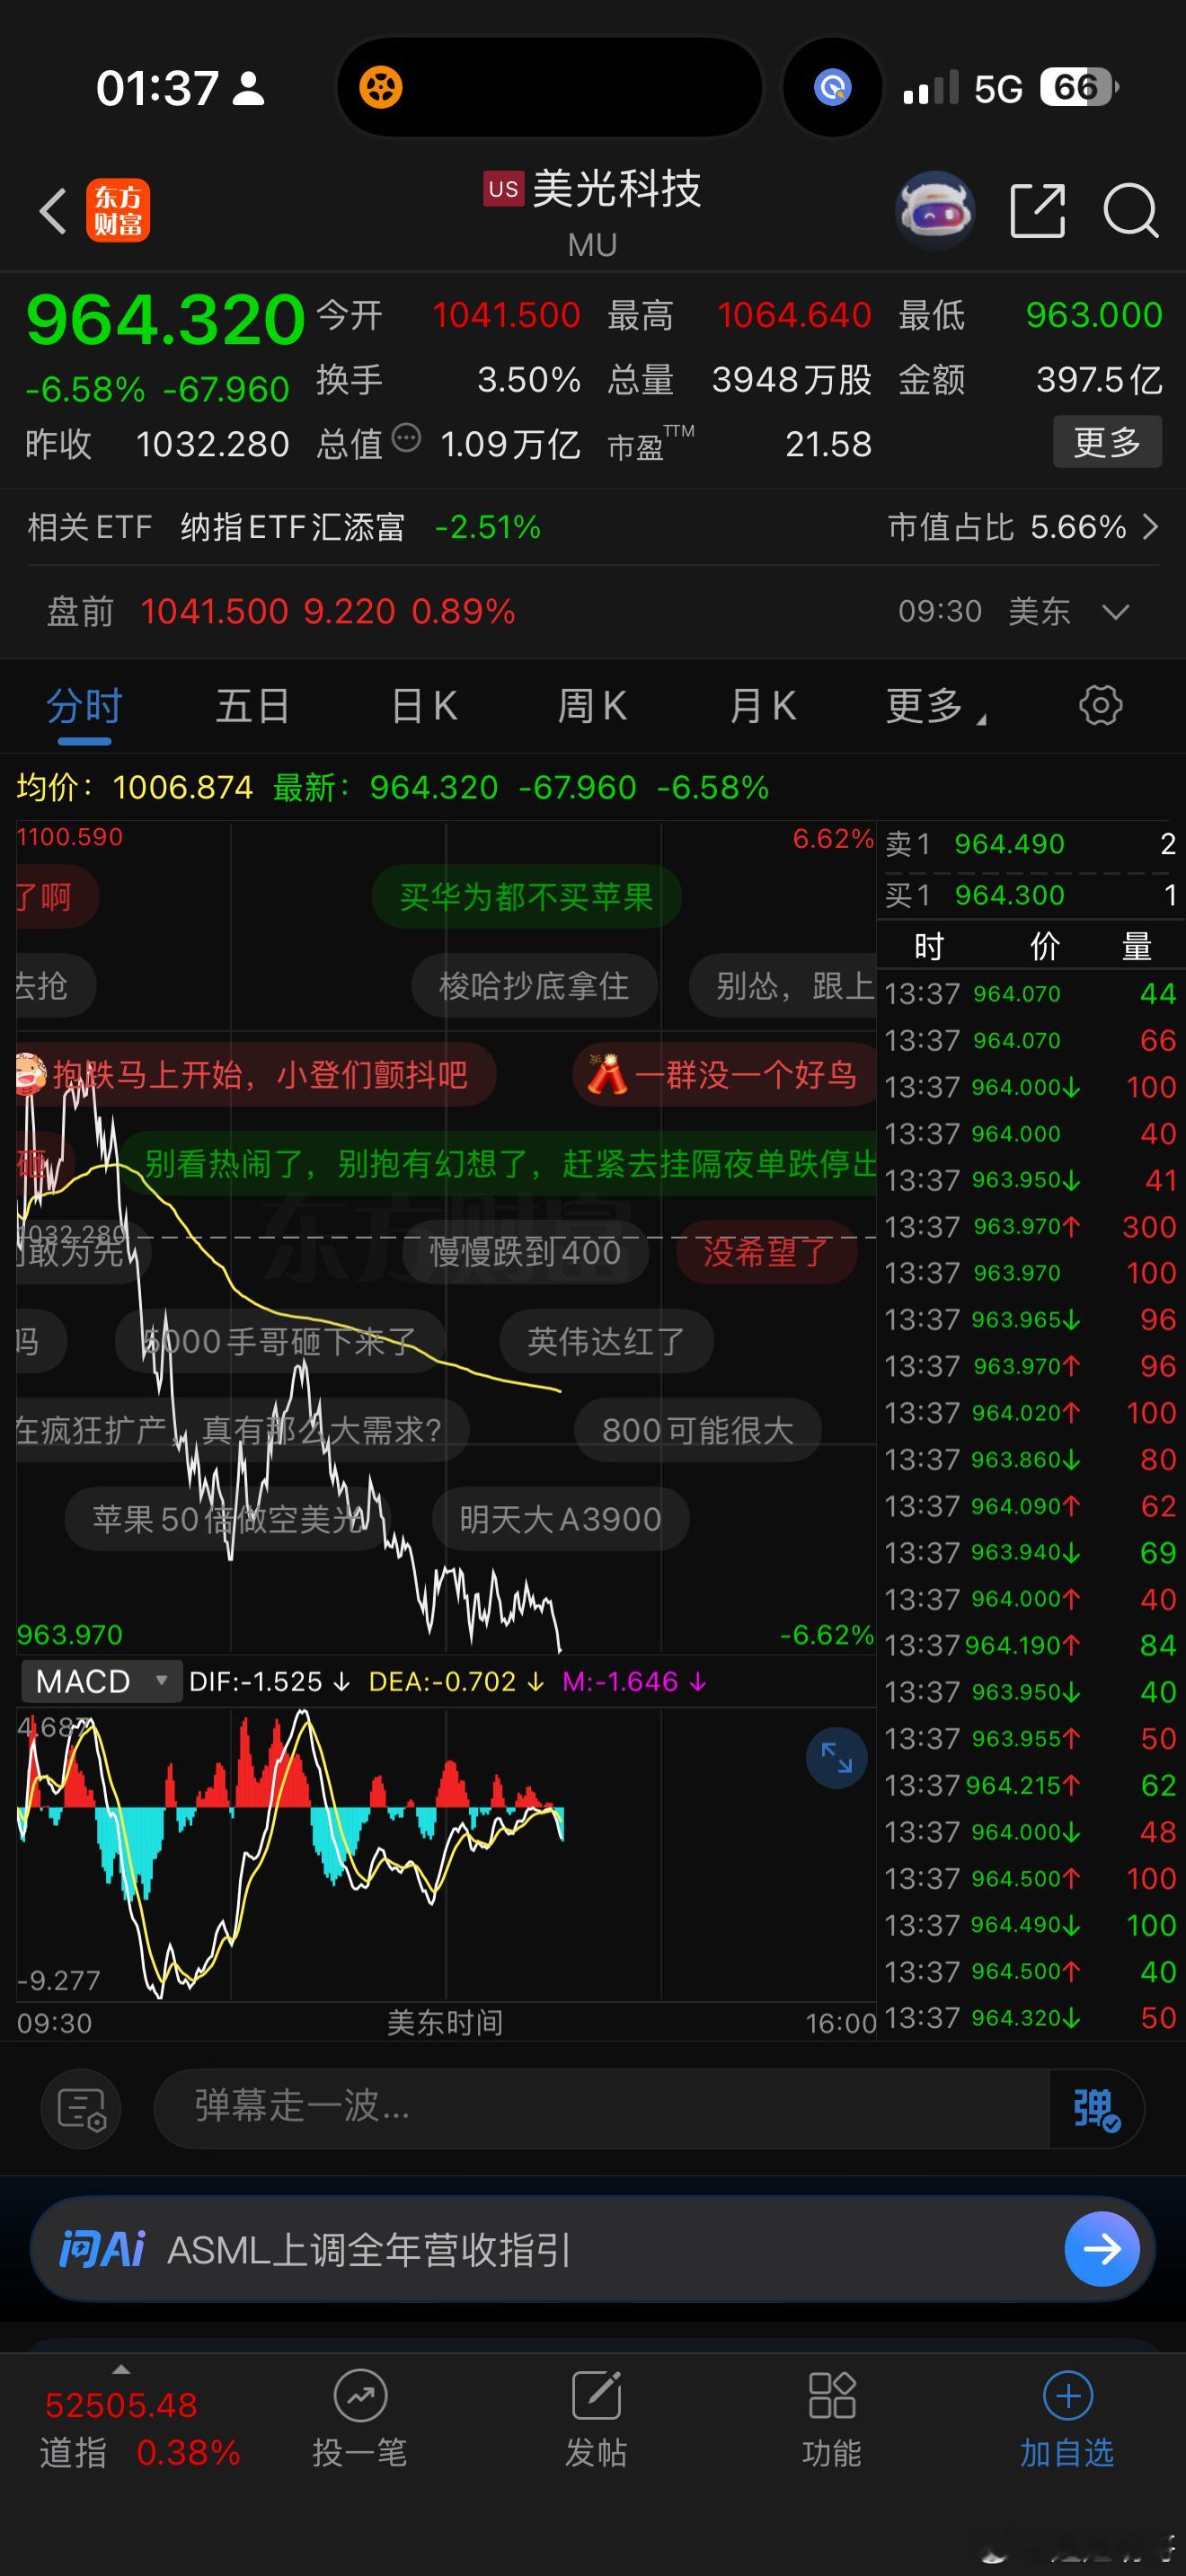Expand the 道指 index bar arrow

pyautogui.click(x=121, y=2370)
